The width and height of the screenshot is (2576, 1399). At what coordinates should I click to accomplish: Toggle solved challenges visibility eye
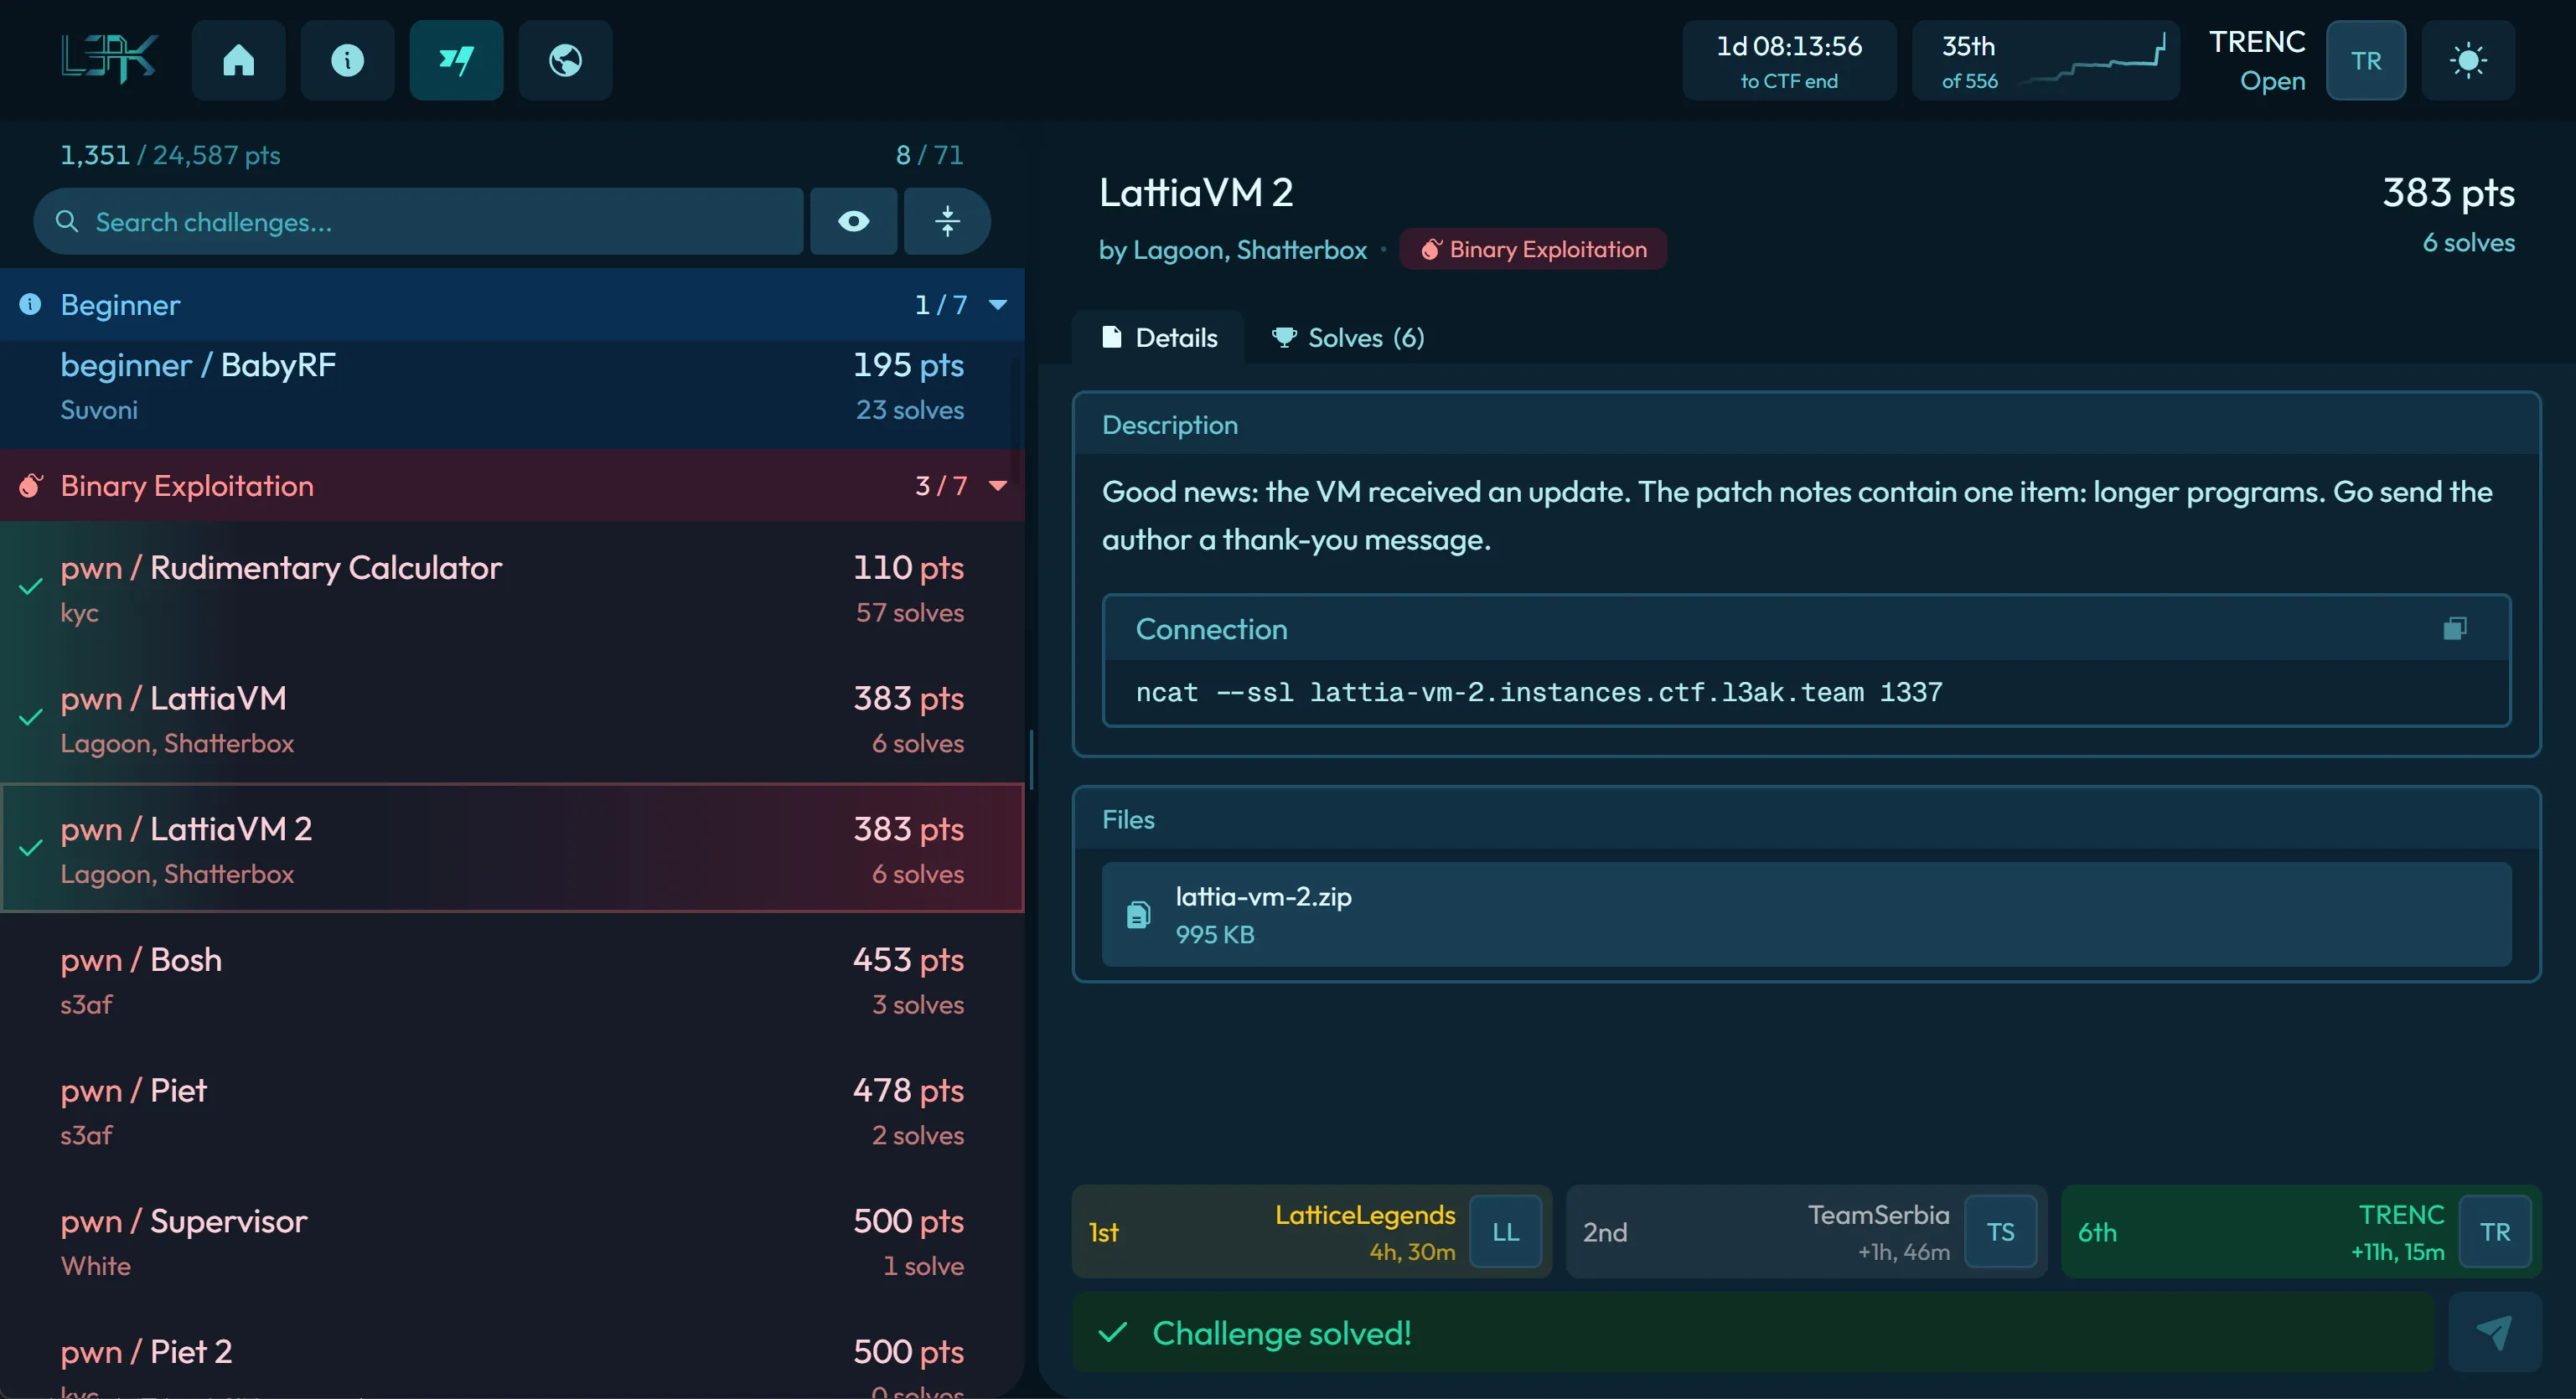(853, 221)
